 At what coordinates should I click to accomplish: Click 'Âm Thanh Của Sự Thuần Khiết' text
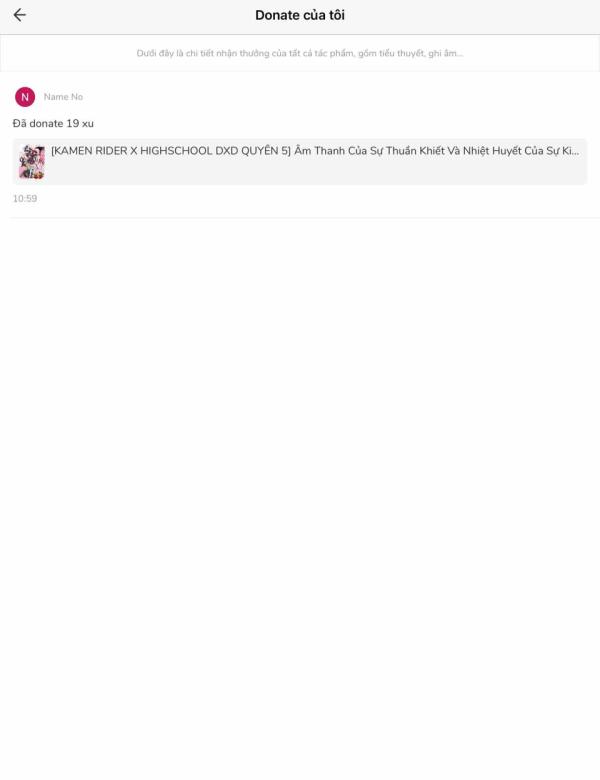[x=369, y=151]
